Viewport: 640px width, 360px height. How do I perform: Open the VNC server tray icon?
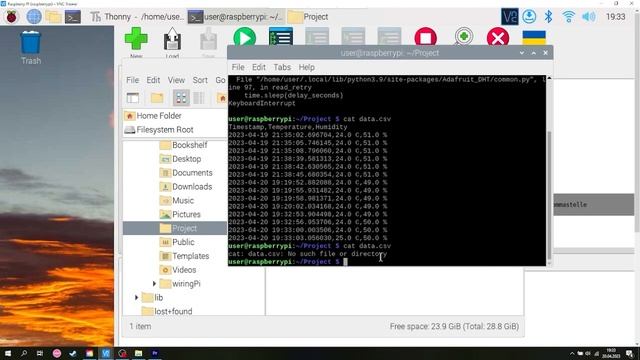(x=509, y=17)
